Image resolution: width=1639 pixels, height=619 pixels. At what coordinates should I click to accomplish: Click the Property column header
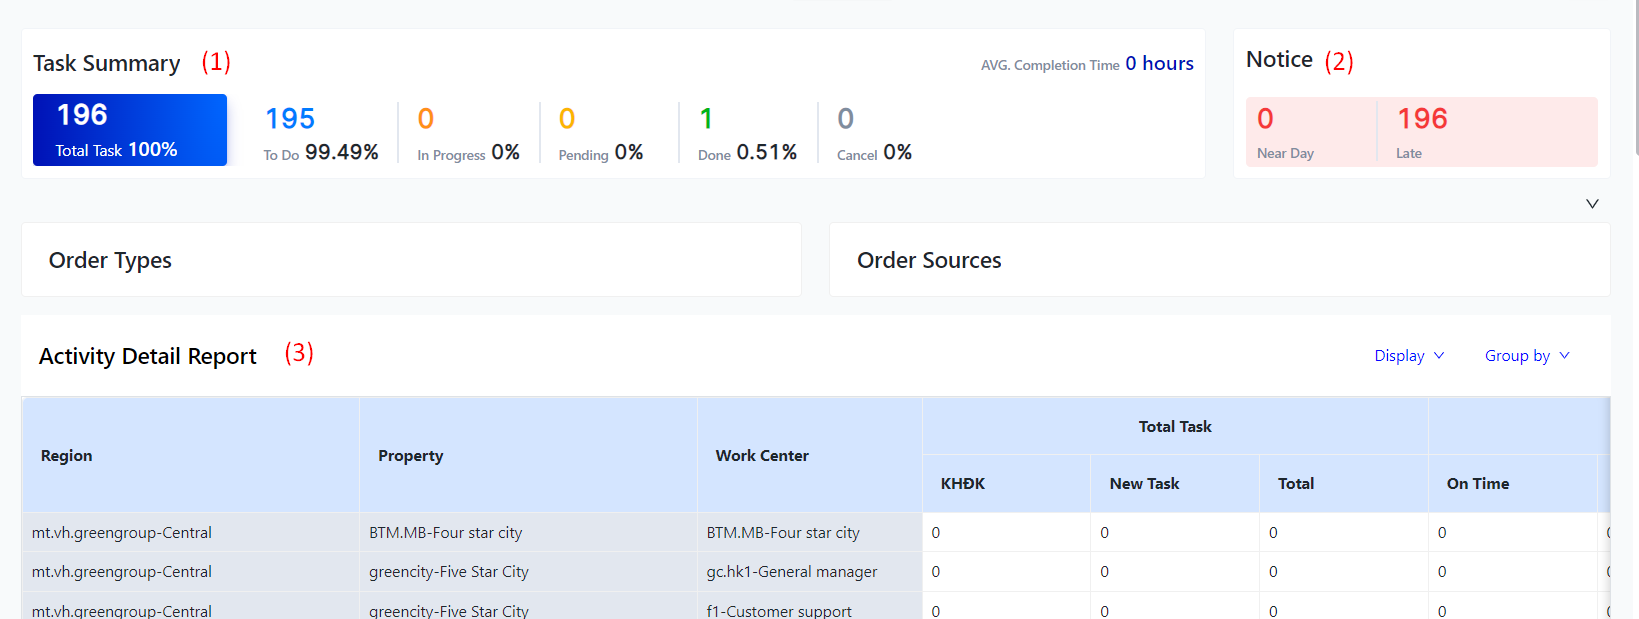[410, 456]
